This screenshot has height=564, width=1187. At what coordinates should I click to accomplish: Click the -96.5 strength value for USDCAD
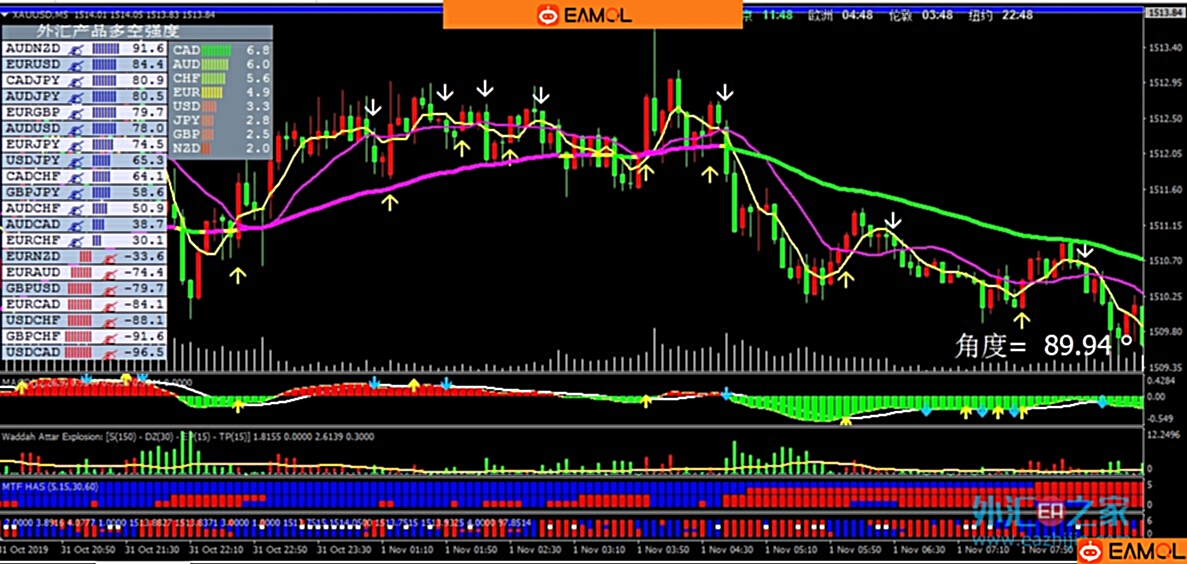(144, 352)
